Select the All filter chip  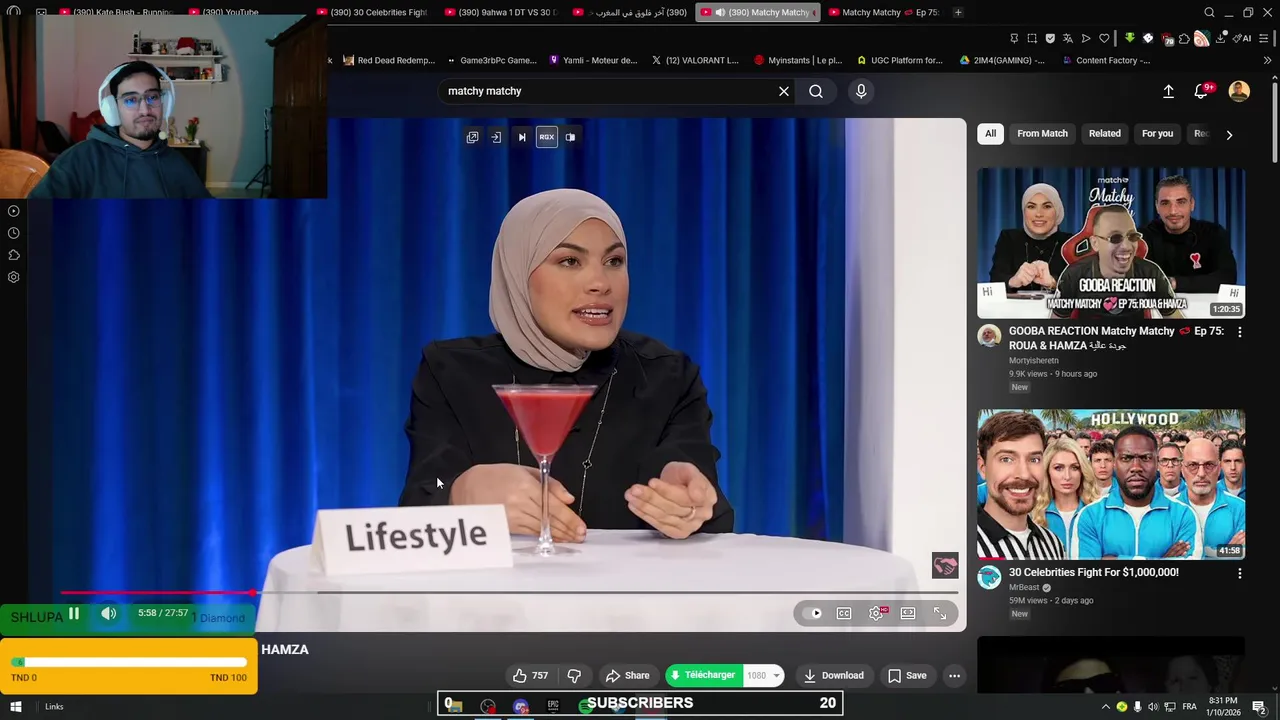point(990,134)
